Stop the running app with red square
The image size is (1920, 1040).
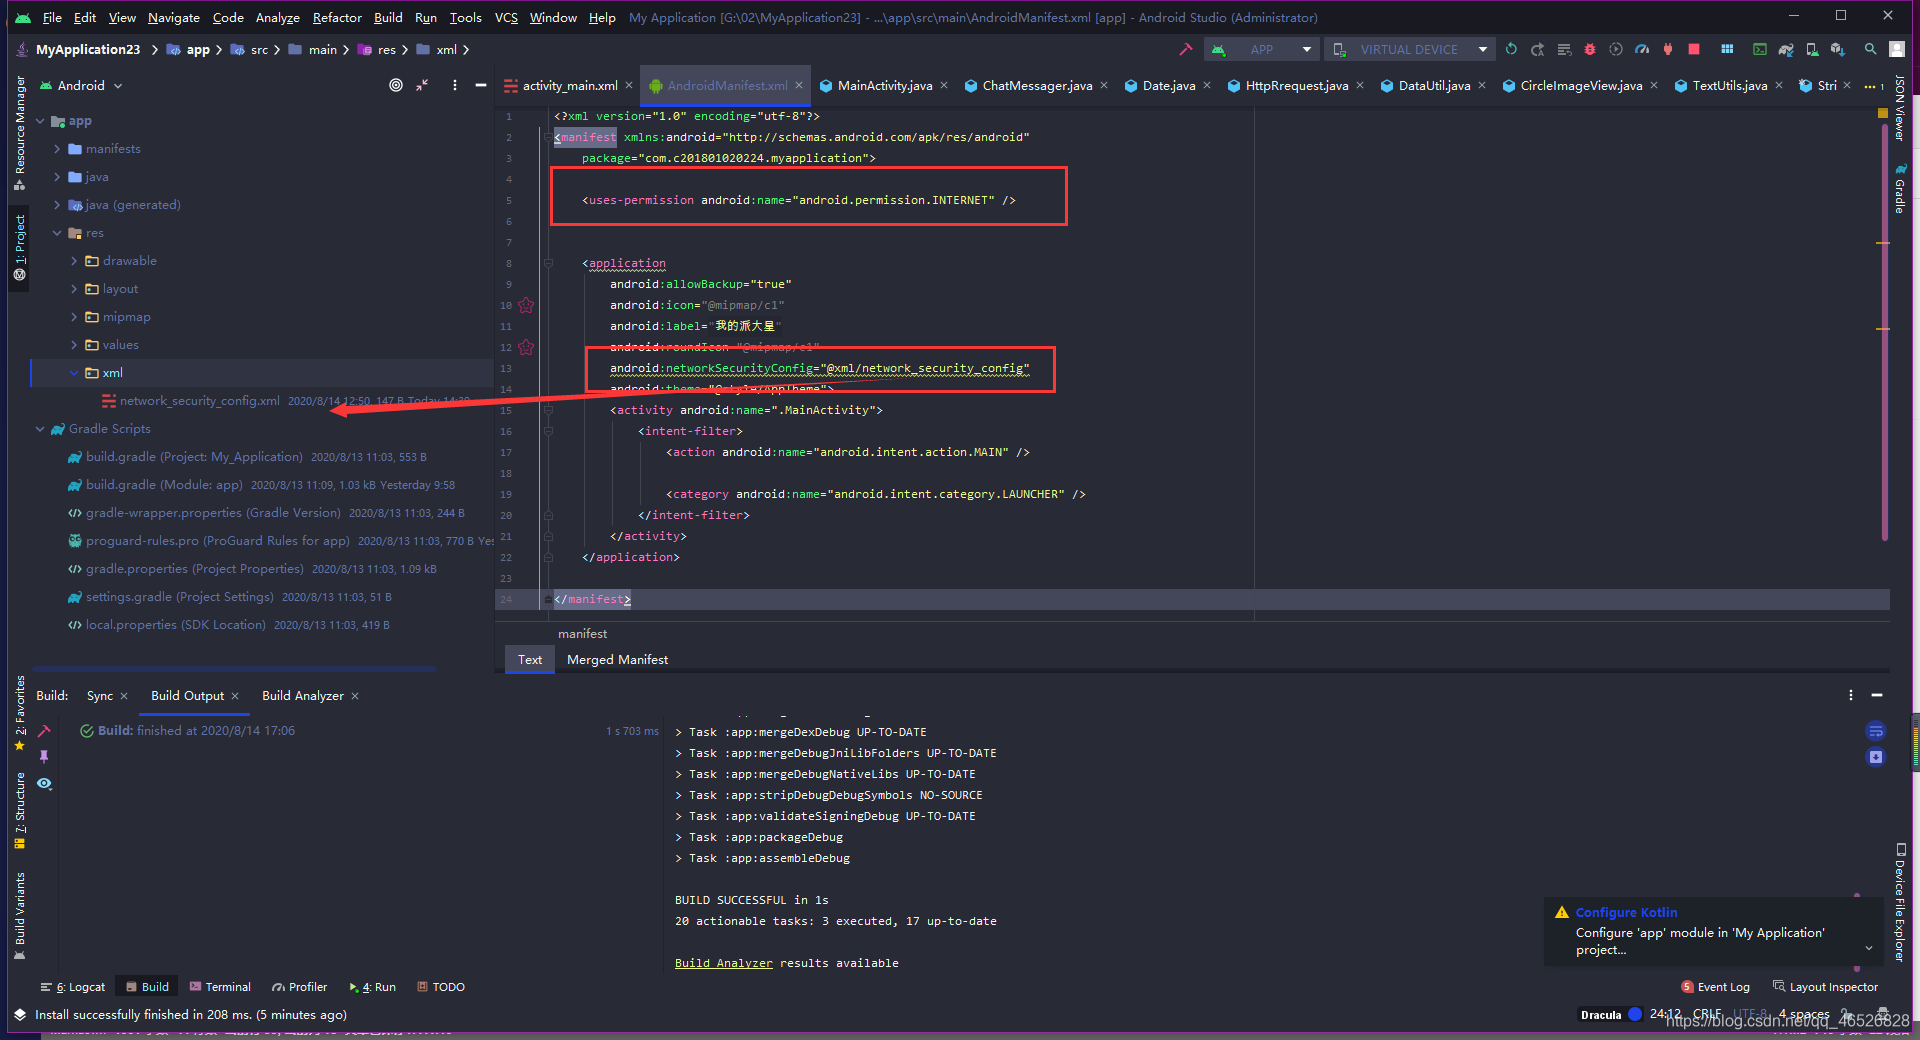click(x=1694, y=49)
